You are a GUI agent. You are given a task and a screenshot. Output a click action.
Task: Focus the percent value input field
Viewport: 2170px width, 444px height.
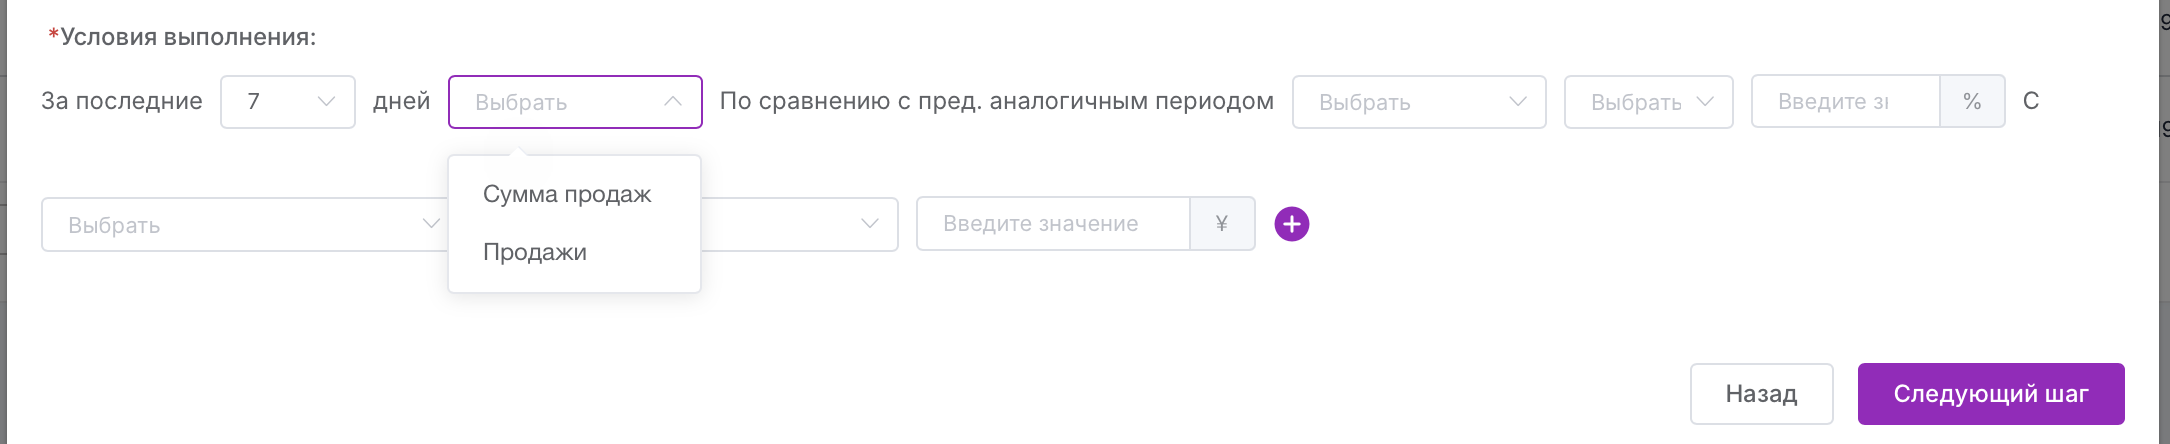coord(1845,101)
